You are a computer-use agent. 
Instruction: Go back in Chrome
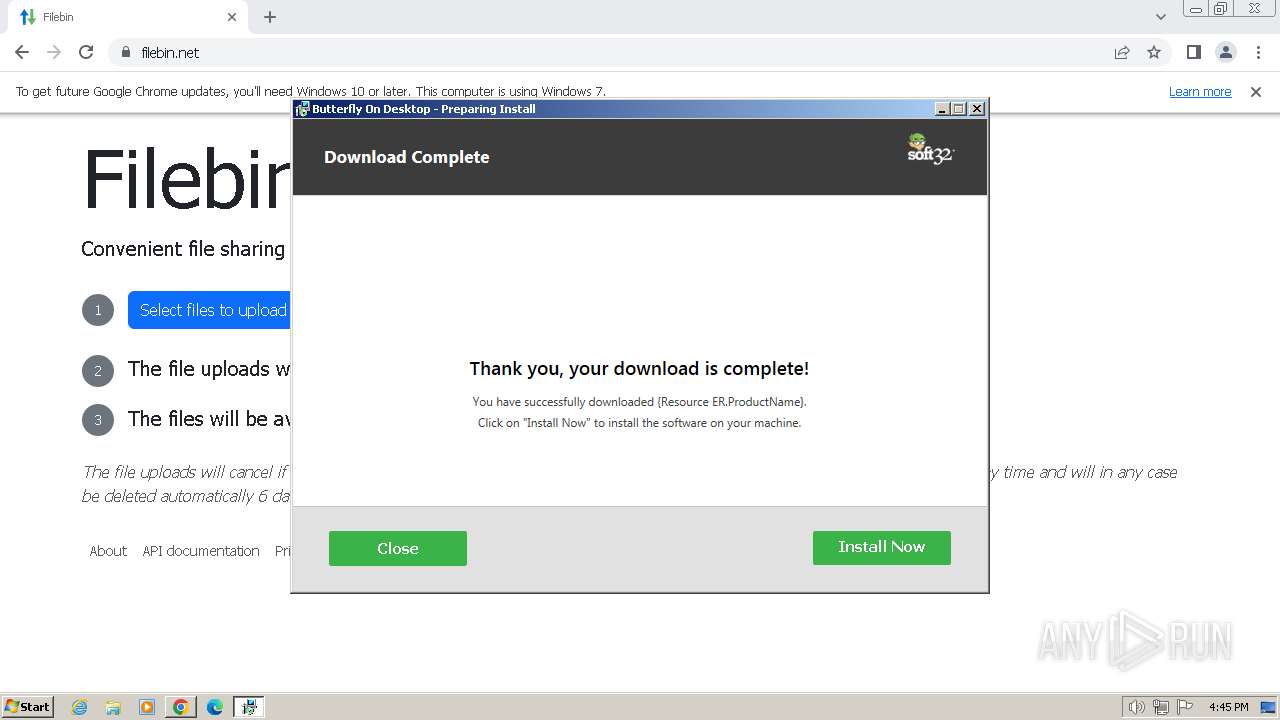pos(22,52)
